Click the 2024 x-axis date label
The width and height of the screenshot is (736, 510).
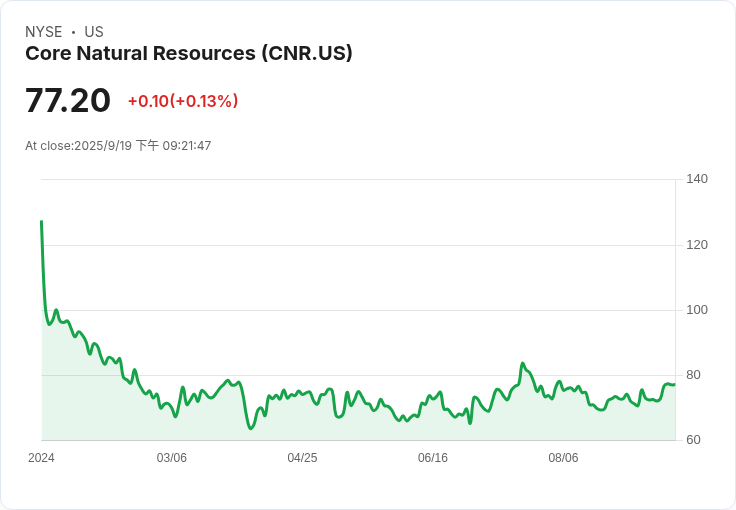[41, 458]
